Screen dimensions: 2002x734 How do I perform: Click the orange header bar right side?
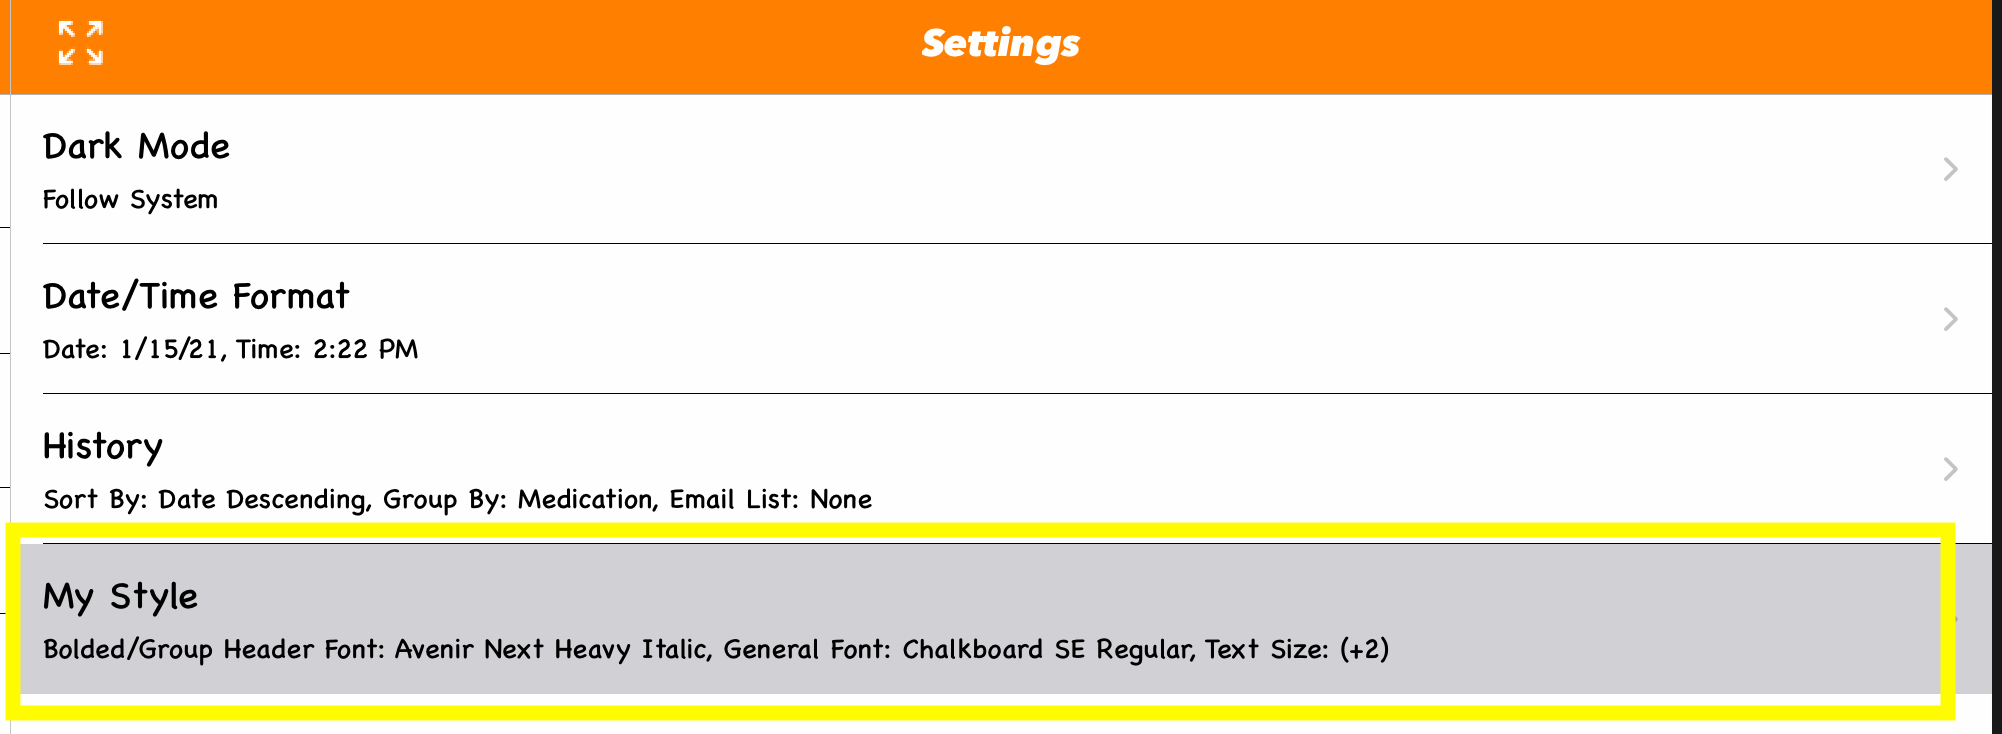pyautogui.click(x=1700, y=46)
